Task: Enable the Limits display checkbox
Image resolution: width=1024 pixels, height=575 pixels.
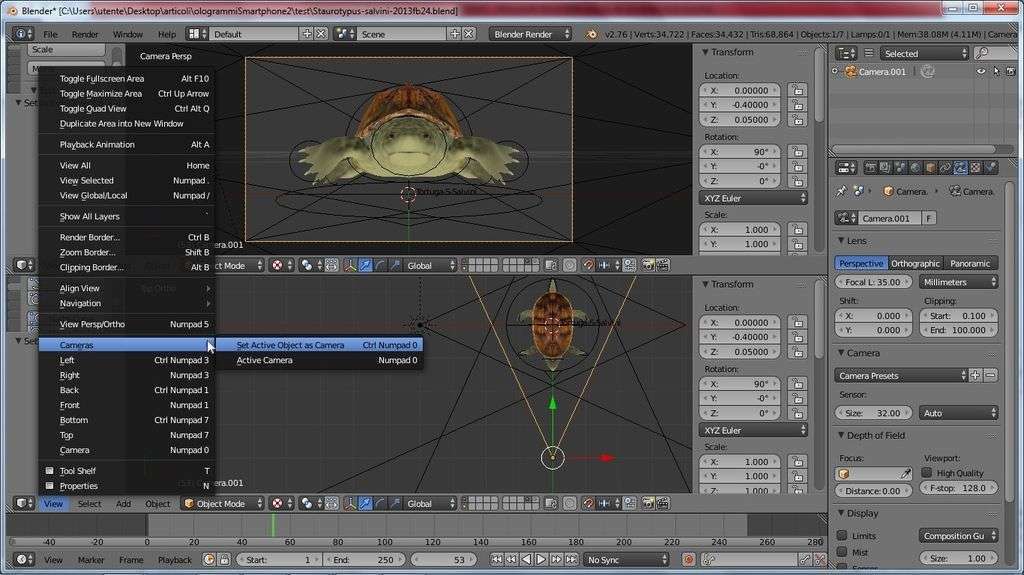Action: pyautogui.click(x=843, y=536)
